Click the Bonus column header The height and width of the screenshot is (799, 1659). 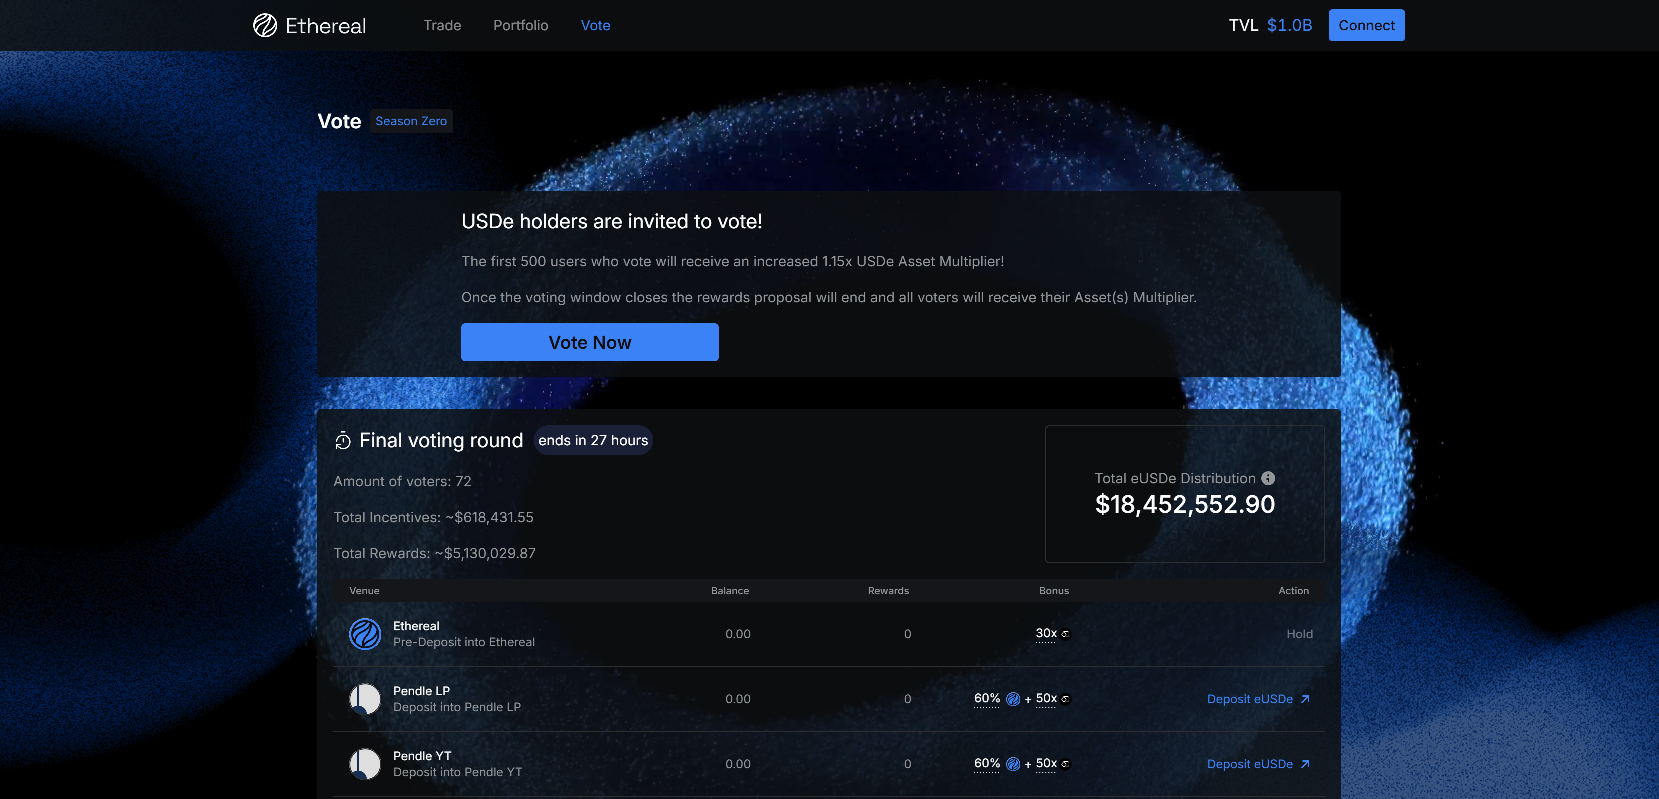coord(1054,591)
